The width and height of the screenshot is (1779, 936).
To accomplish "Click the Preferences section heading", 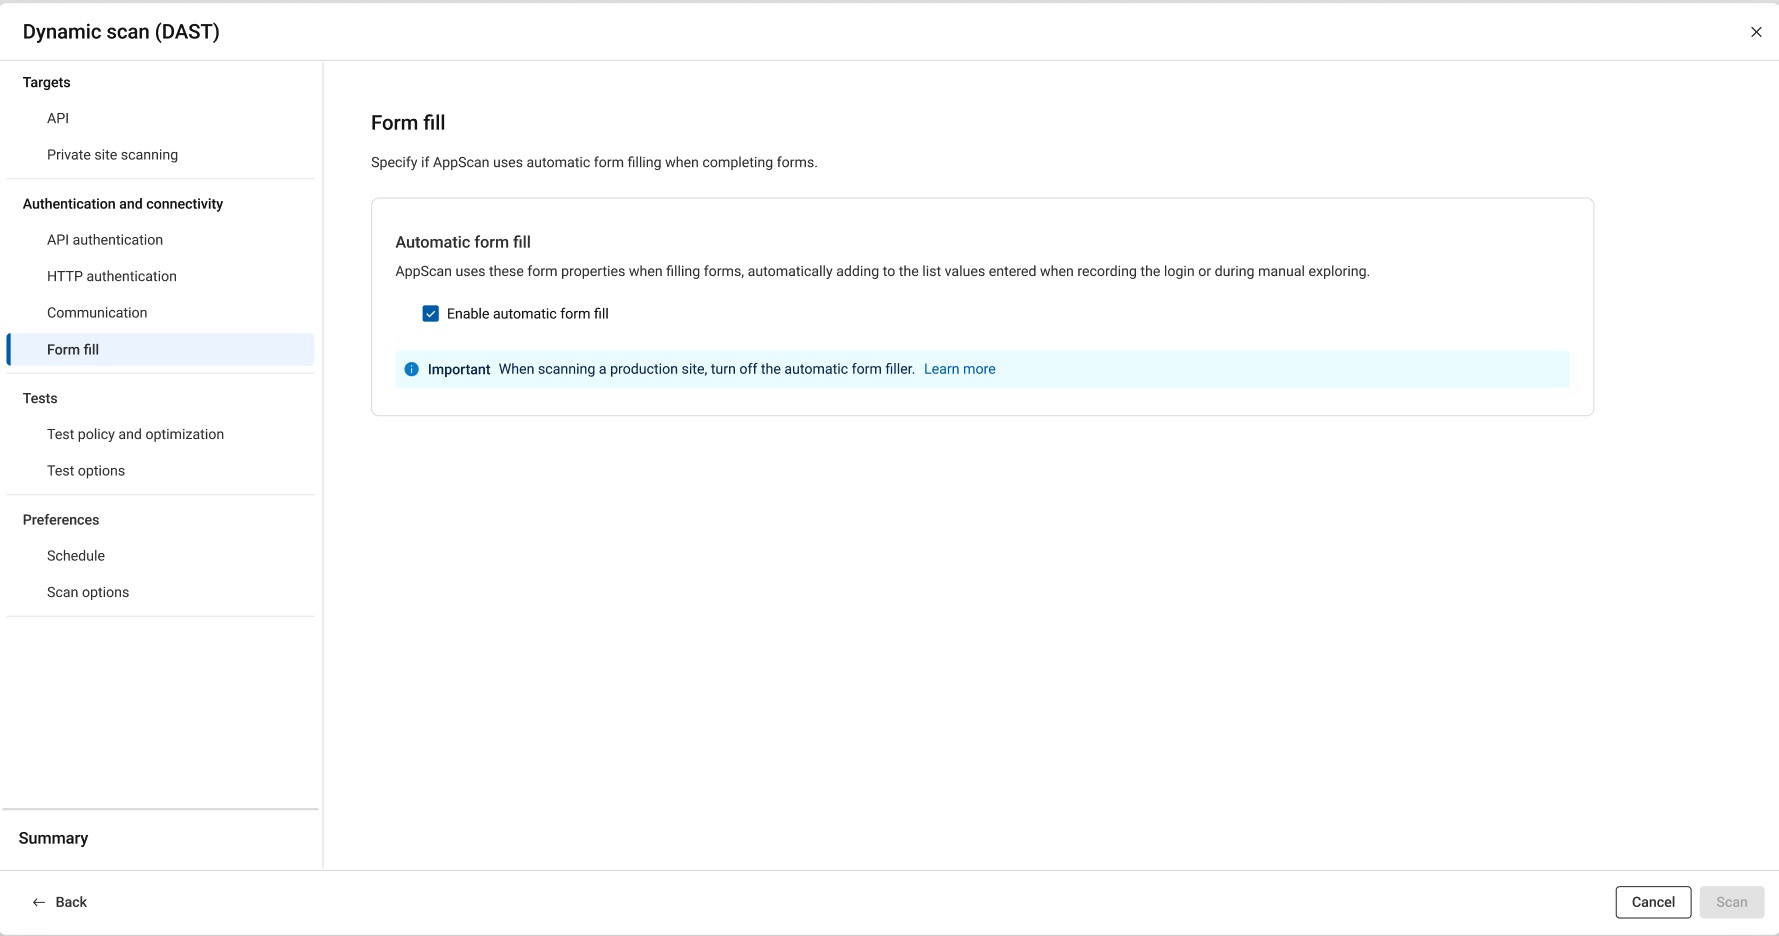I will click(x=60, y=519).
